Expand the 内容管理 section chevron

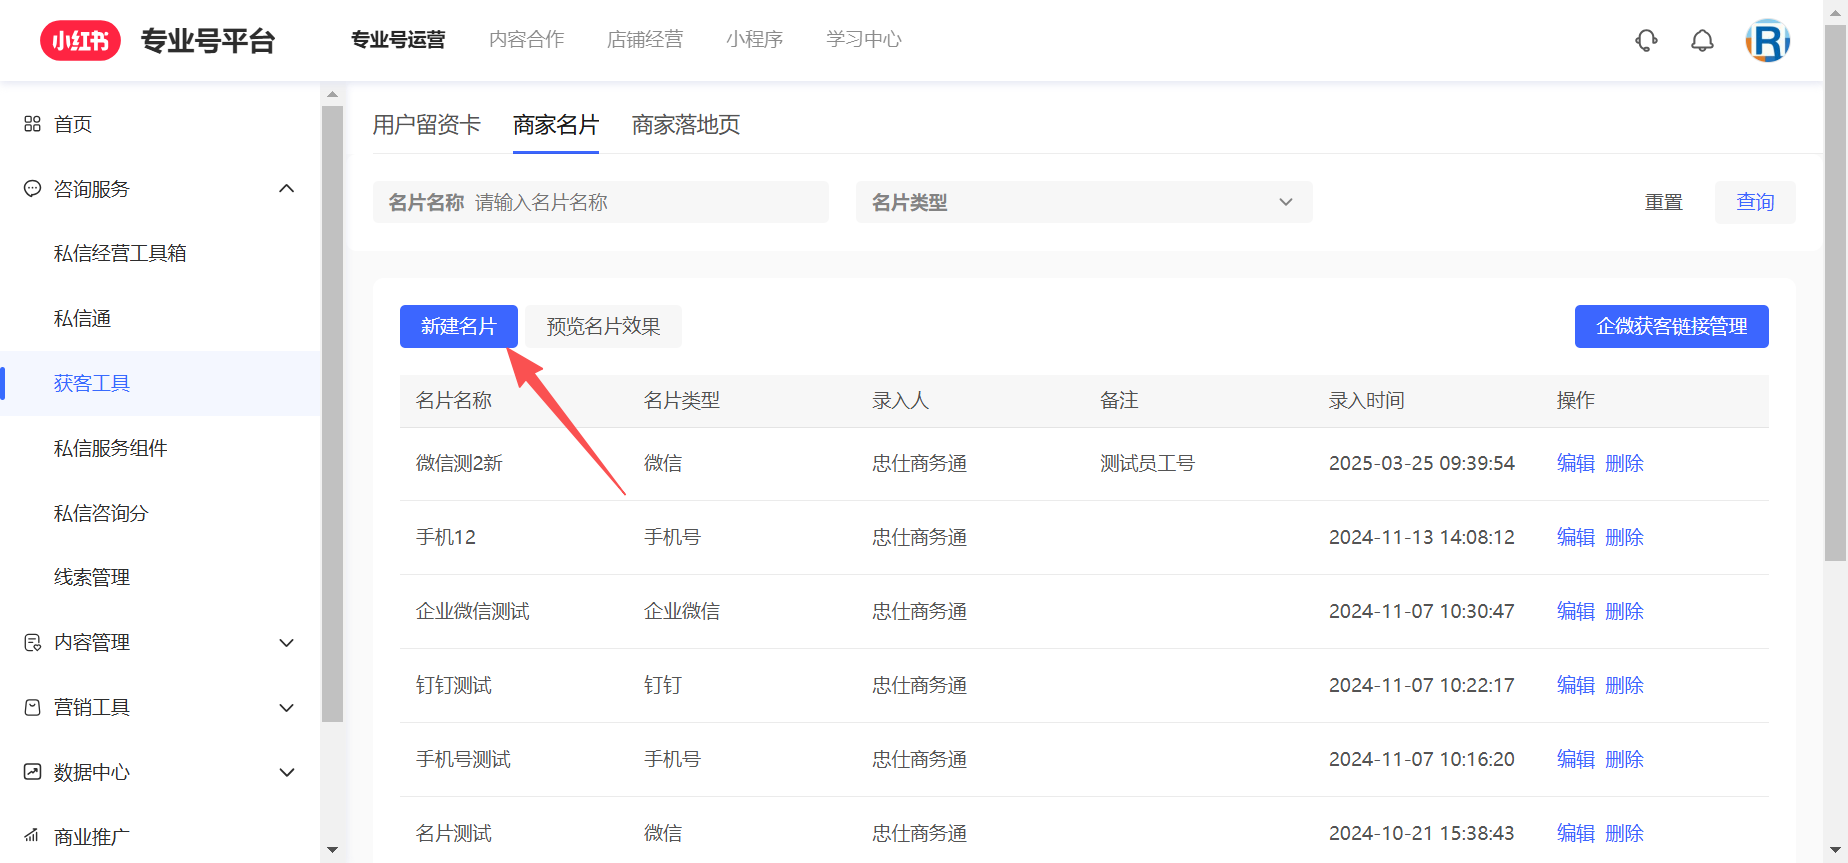pyautogui.click(x=287, y=643)
